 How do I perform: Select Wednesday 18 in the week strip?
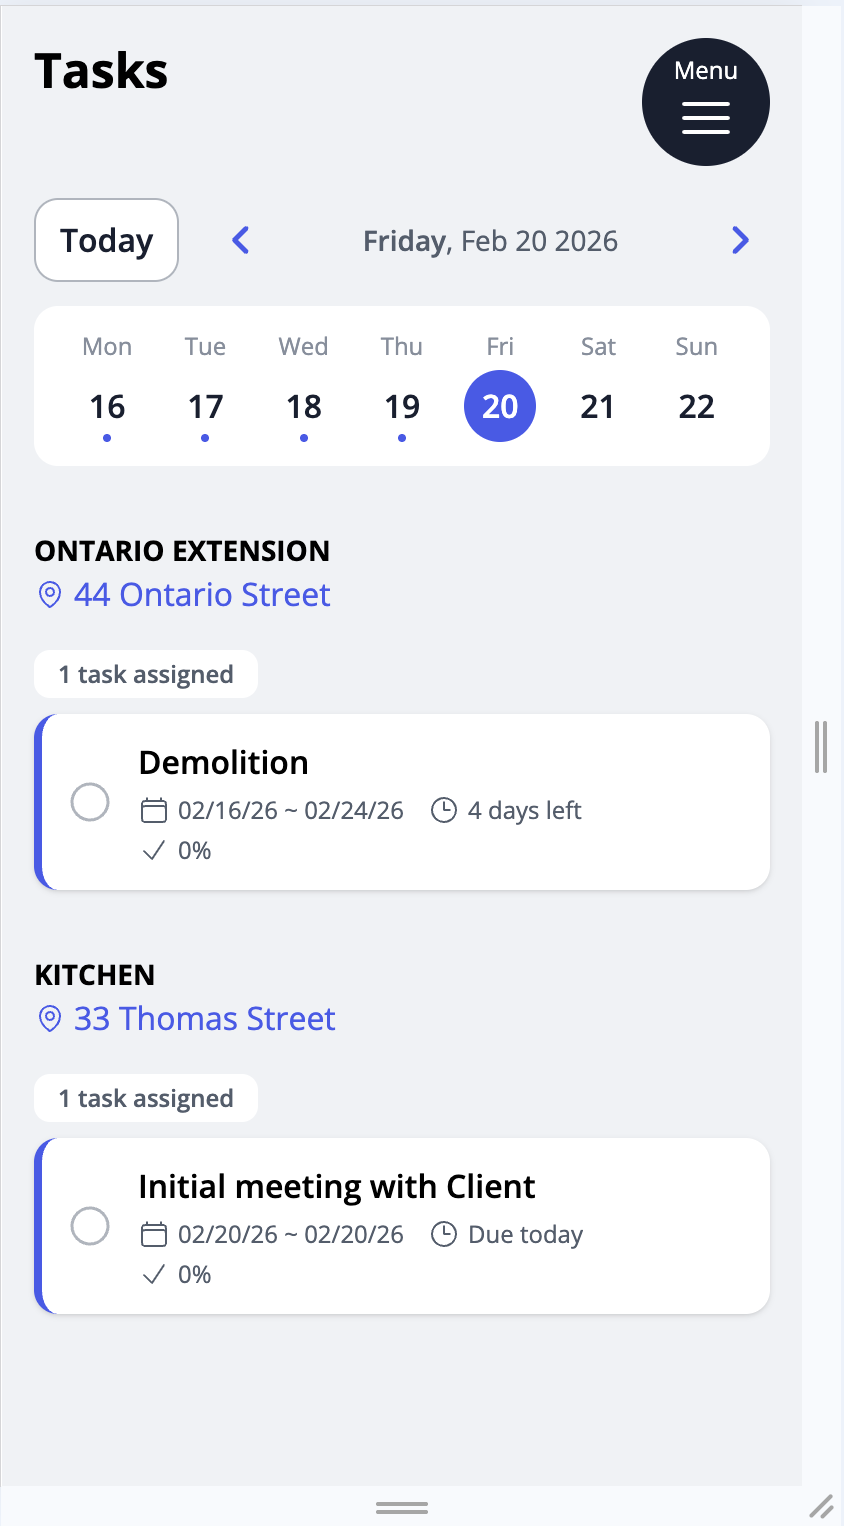point(304,406)
